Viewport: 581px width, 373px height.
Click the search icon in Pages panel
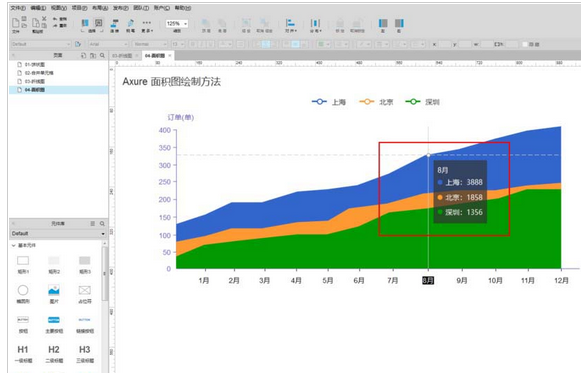102,55
